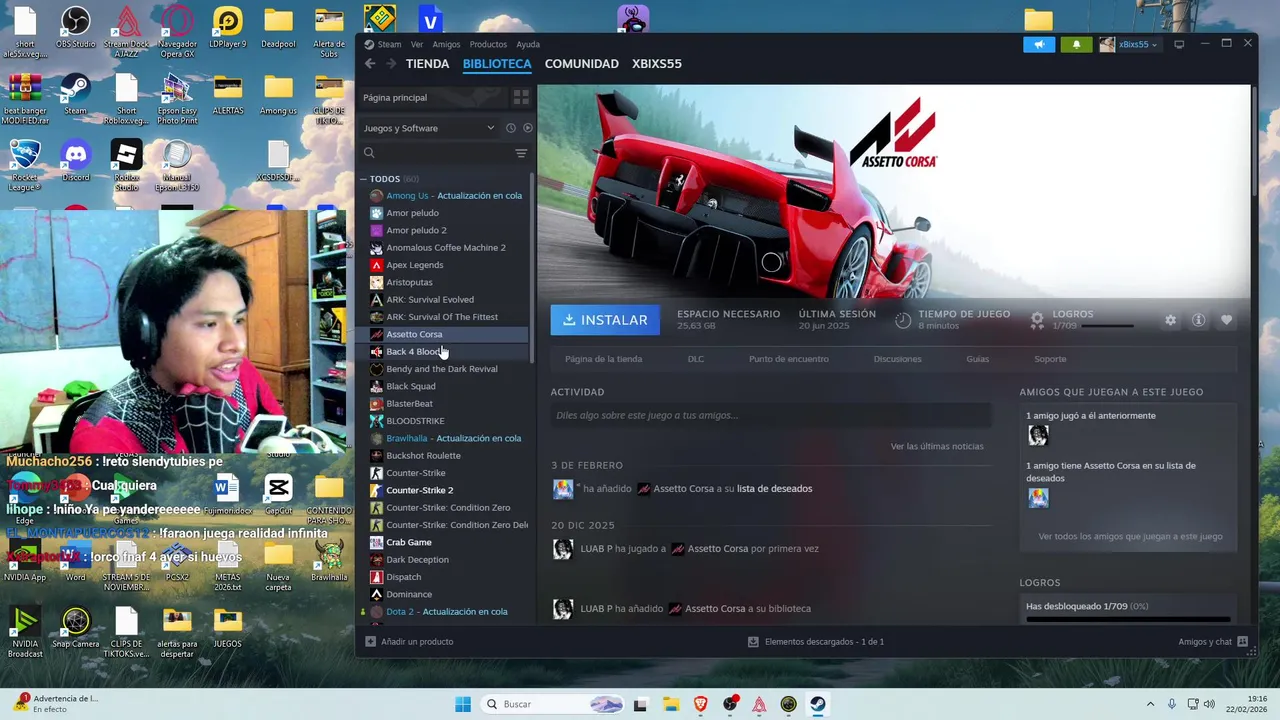Open Rocket League desktop shortcut
The width and height of the screenshot is (1280, 720).
pyautogui.click(x=24, y=165)
